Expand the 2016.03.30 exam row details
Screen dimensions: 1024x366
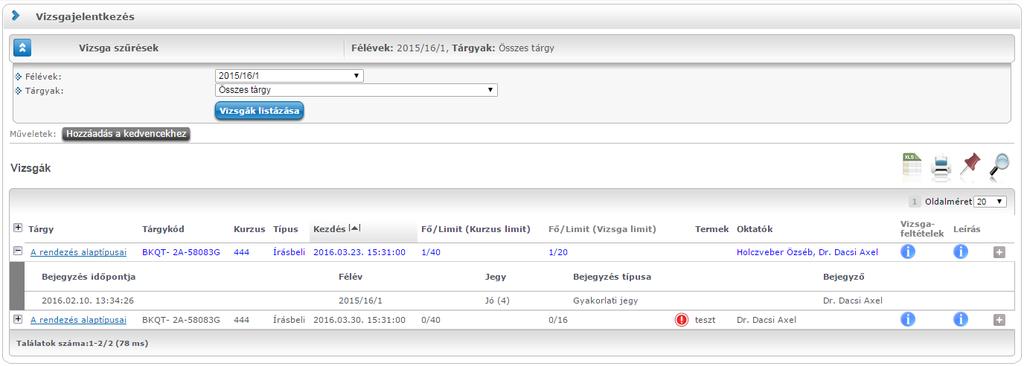click(18, 319)
